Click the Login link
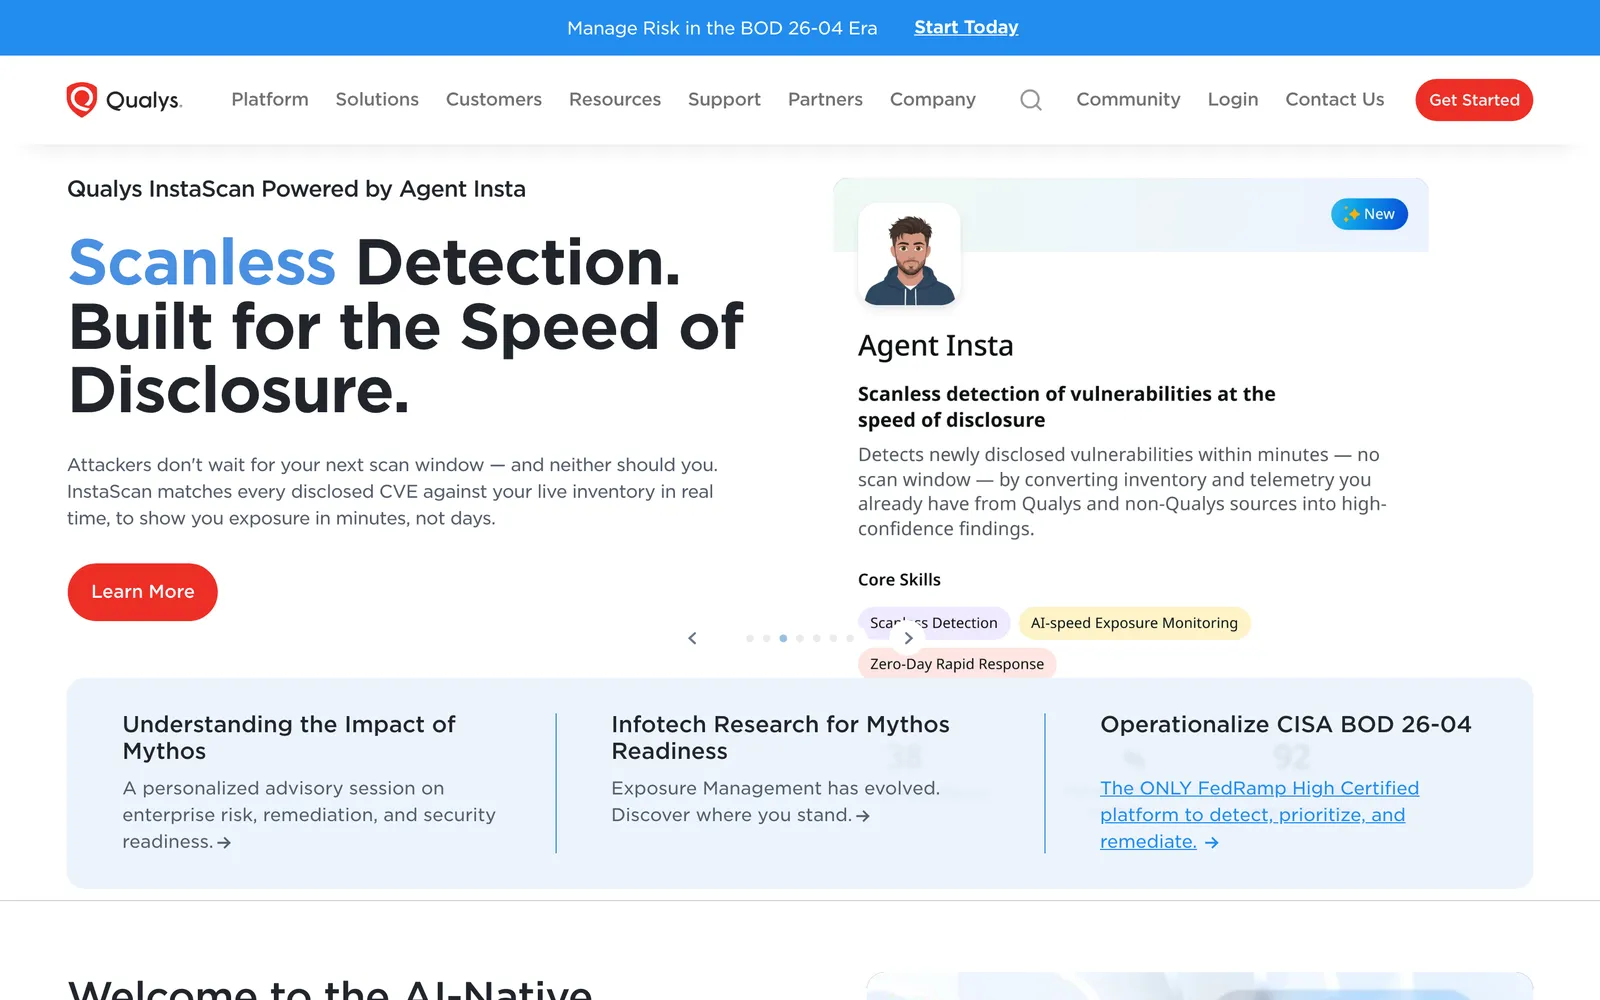Screen dimensions: 1600x1000 click(1233, 100)
